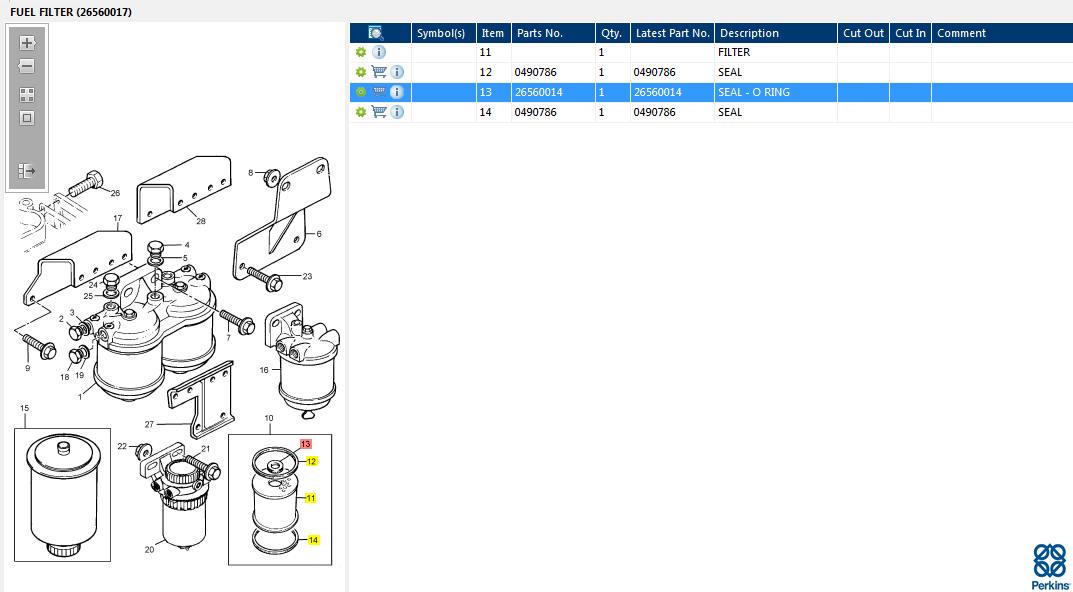Click callout number 6 bracket in diagram
The image size is (1073, 592).
[318, 234]
